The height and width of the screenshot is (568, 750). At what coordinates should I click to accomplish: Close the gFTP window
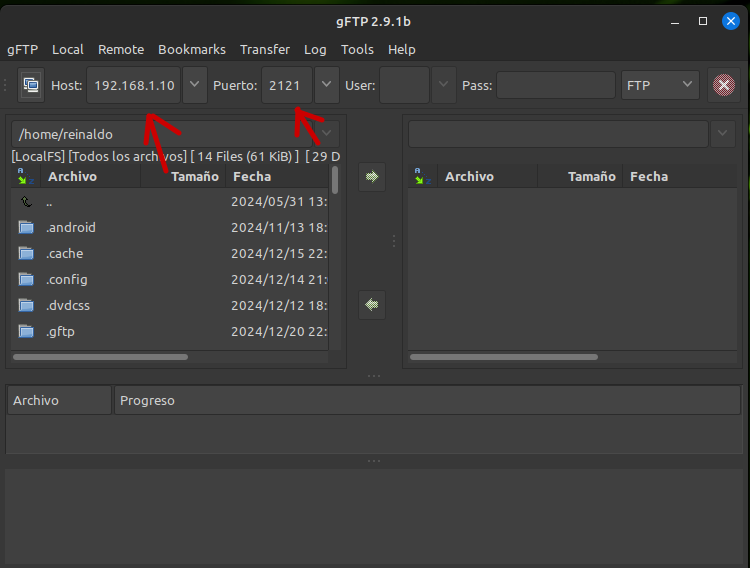coord(730,22)
